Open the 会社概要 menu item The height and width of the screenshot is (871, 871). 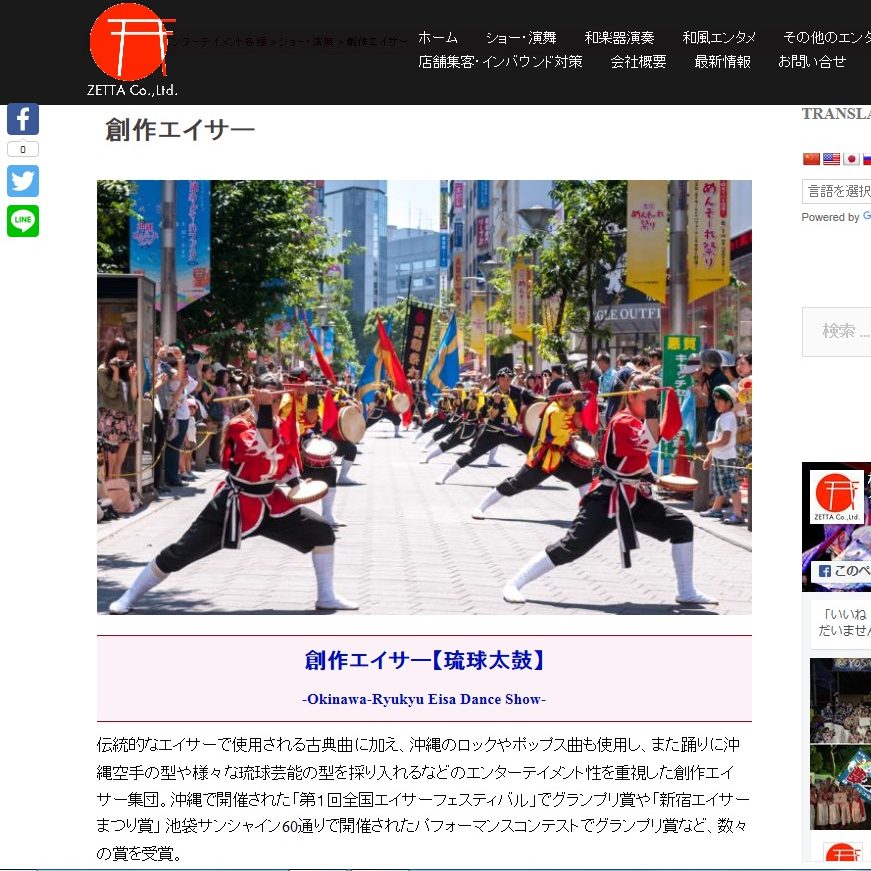[x=638, y=62]
